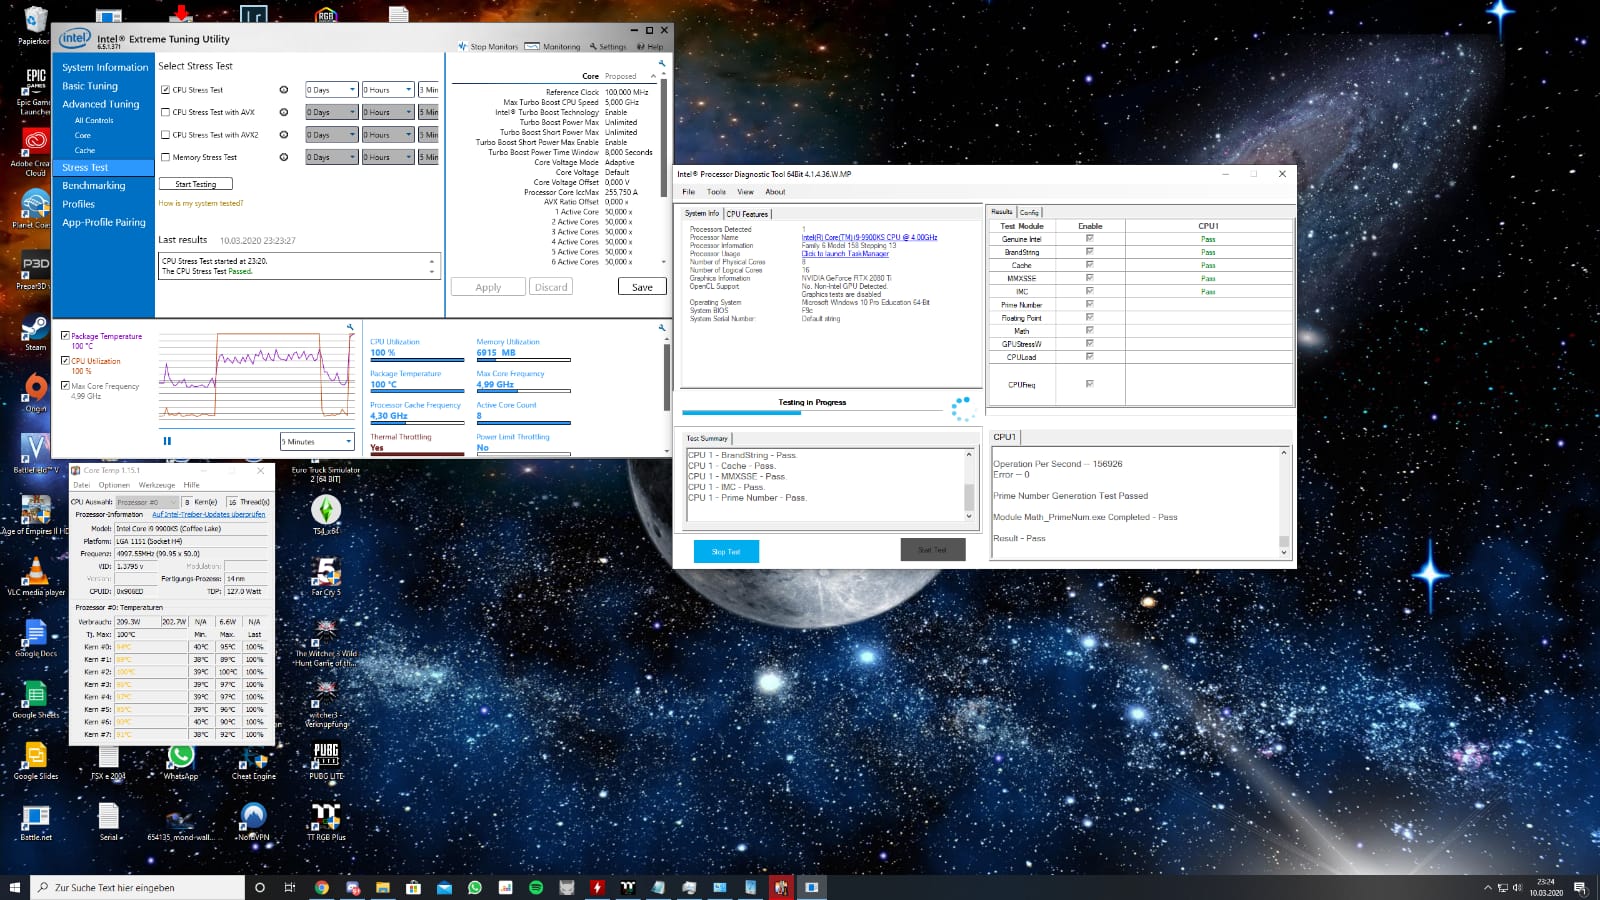This screenshot has width=1600, height=900.
Task: Enable CPU Stress Test with AVX checkbox
Action: (x=165, y=112)
